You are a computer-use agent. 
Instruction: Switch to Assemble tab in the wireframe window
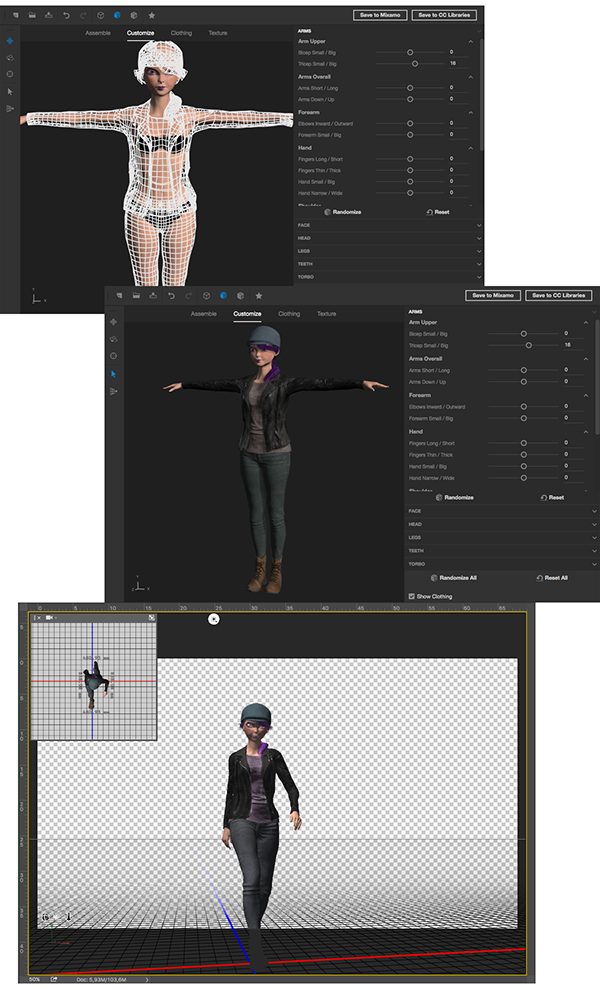point(98,33)
